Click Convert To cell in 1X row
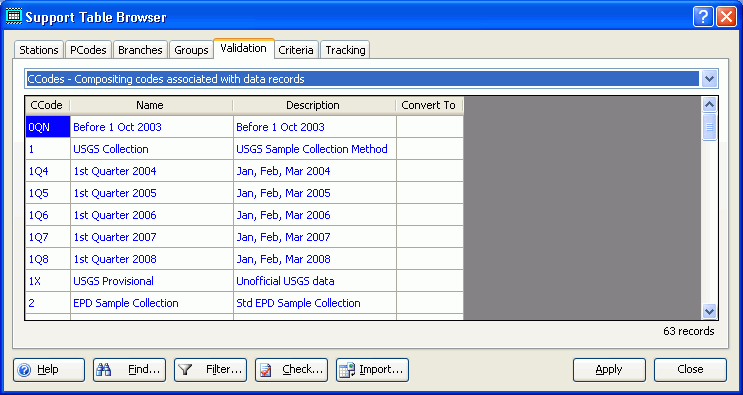Viewport: 743px width, 395px height. pyautogui.click(x=430, y=281)
